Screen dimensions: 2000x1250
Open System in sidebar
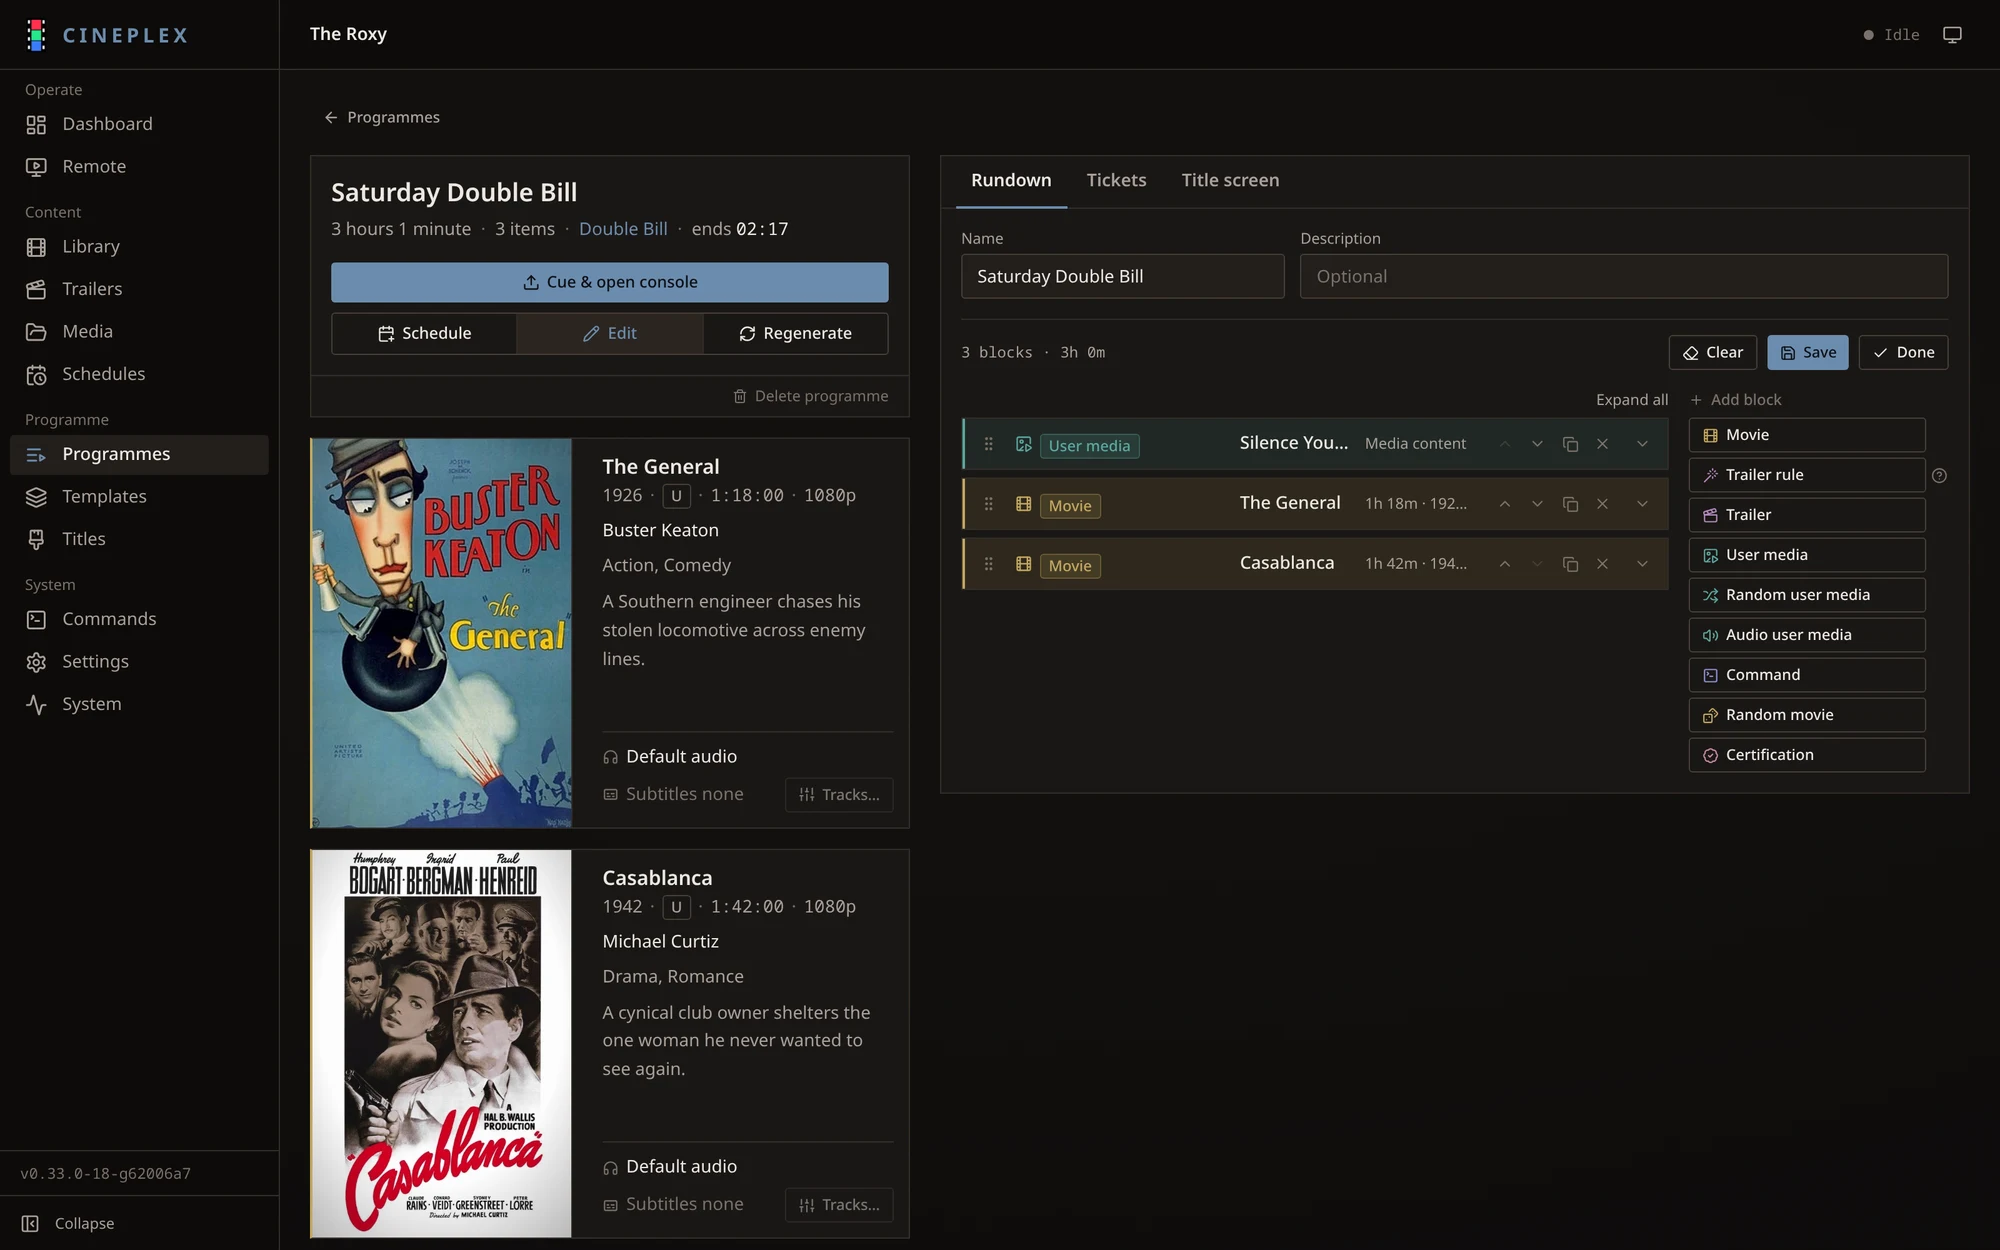pos(139,704)
